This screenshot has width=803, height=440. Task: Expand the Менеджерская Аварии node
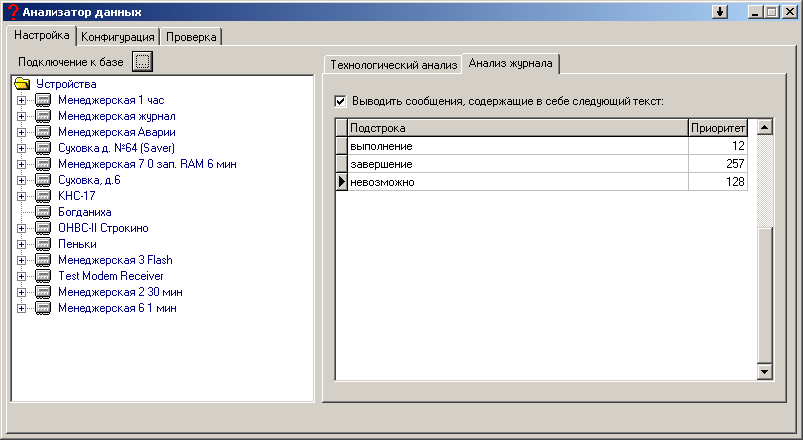coord(21,132)
